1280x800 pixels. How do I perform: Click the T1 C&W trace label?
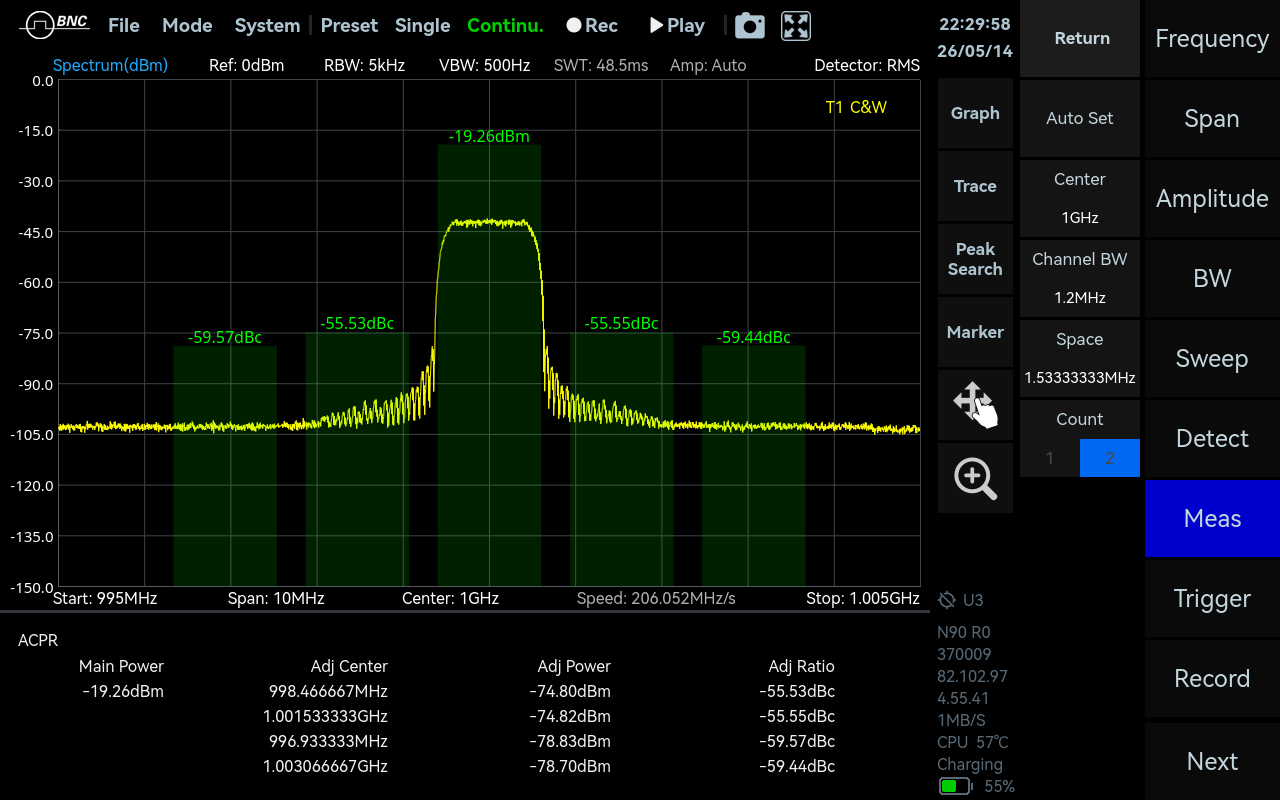[x=856, y=107]
